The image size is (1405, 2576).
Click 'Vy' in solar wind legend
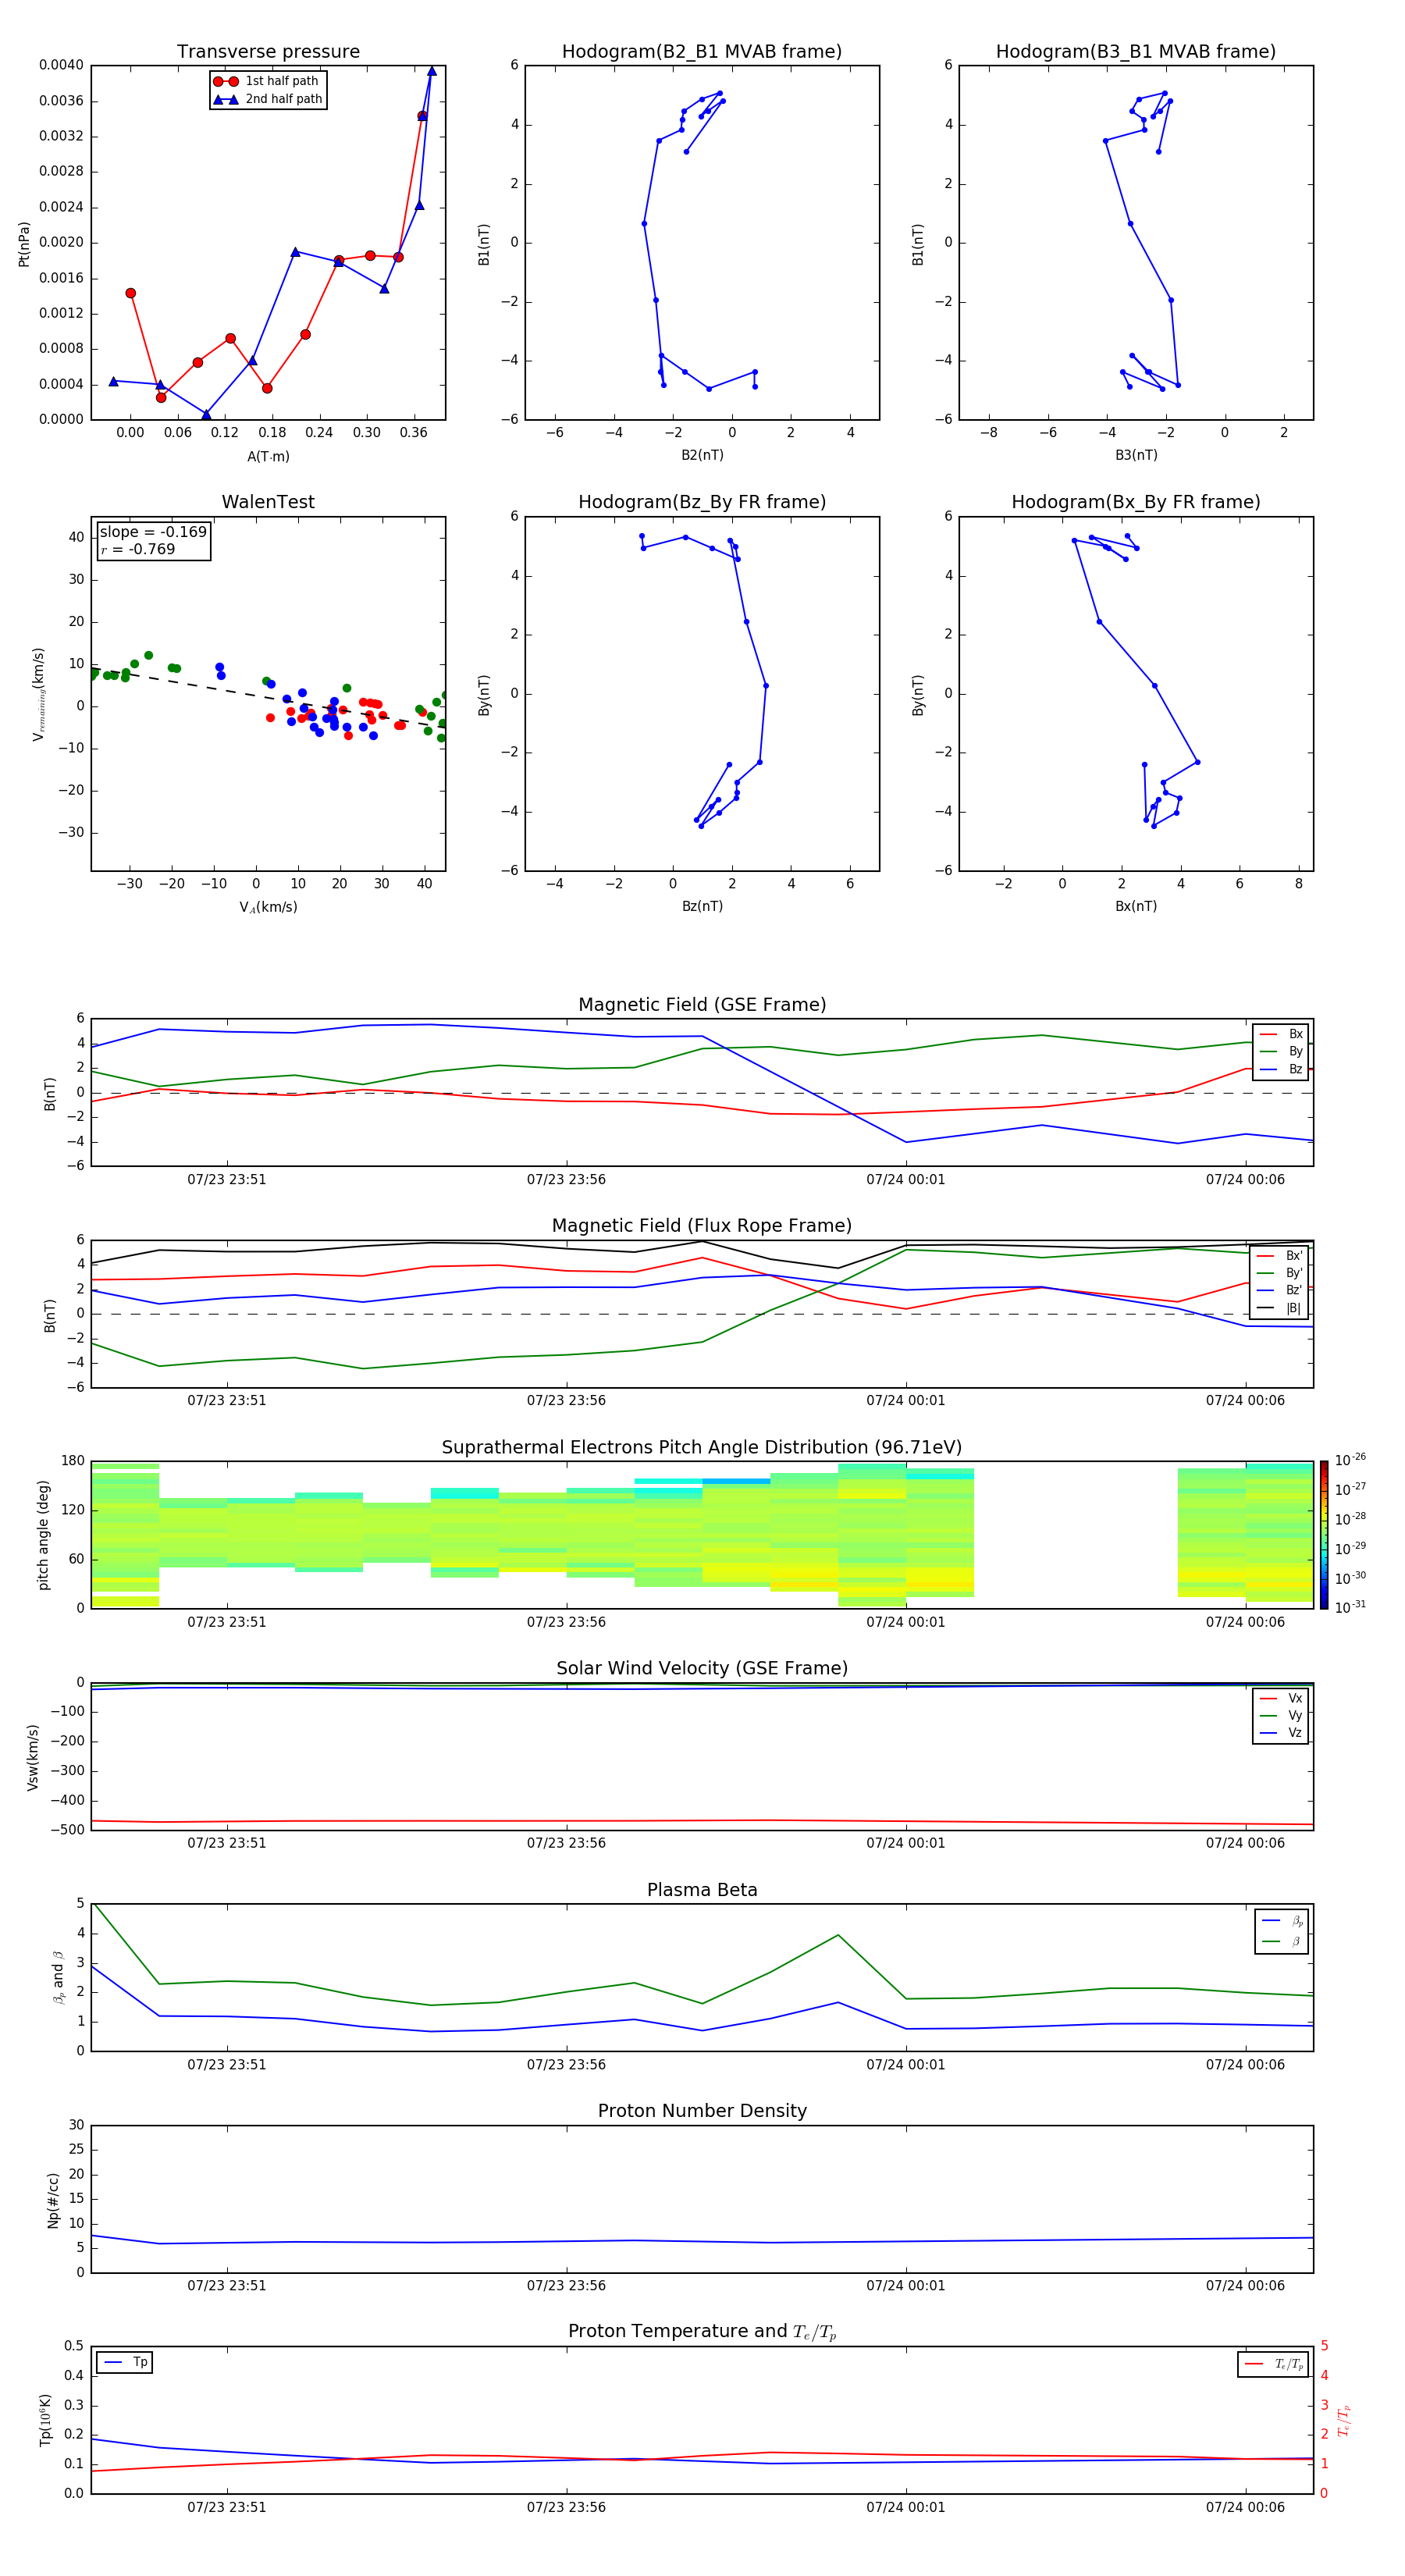tap(1282, 1715)
